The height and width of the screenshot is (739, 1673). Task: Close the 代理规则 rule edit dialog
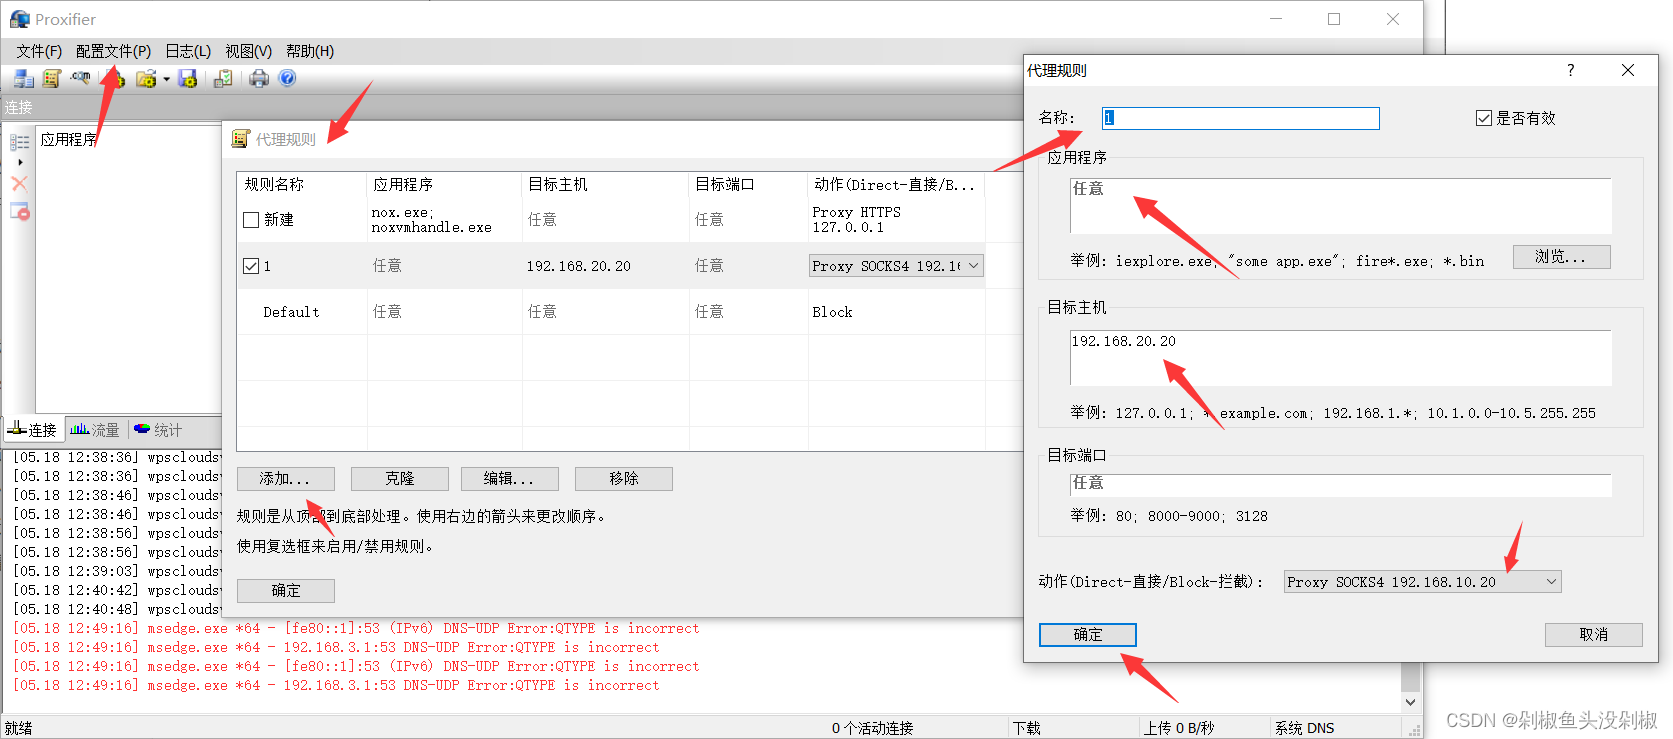[x=1628, y=70]
